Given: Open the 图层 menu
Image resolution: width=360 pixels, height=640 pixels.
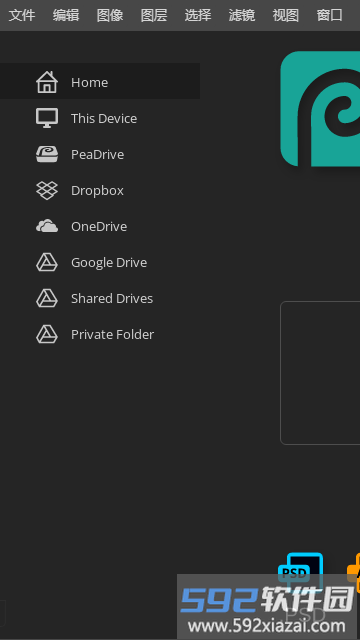Looking at the screenshot, I should click(x=154, y=16).
